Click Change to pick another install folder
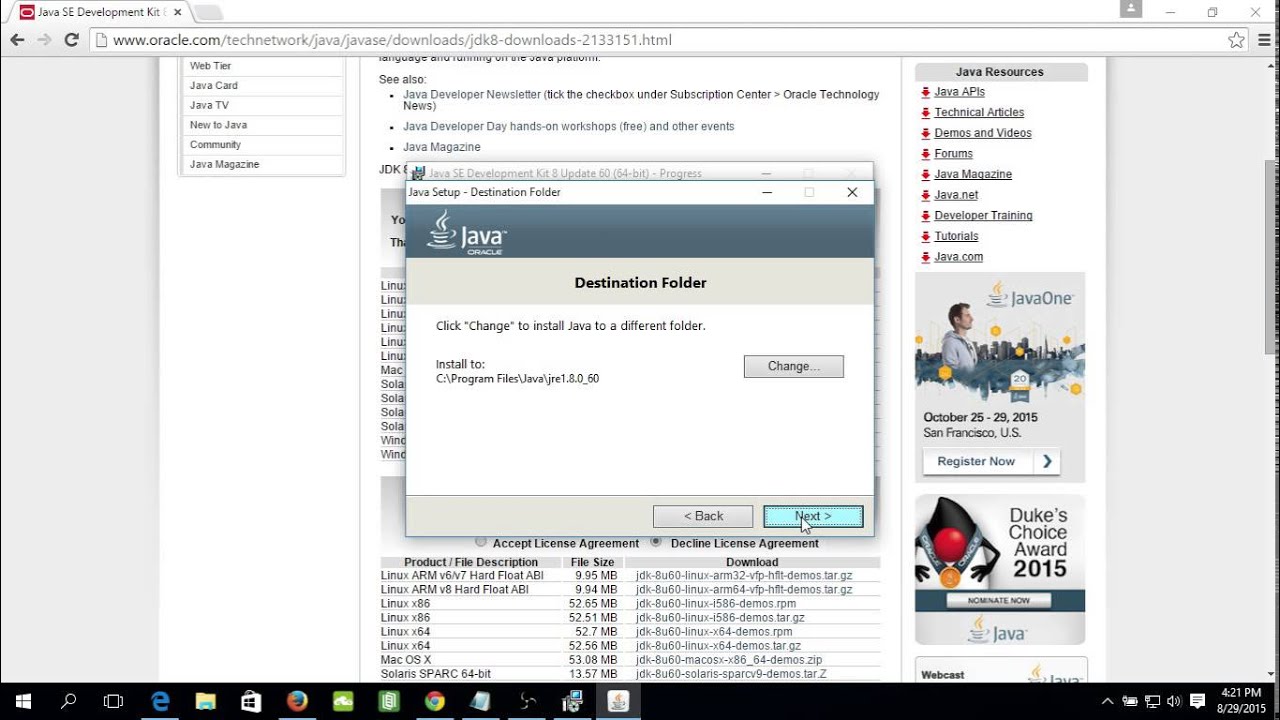This screenshot has width=1280, height=720. point(794,366)
